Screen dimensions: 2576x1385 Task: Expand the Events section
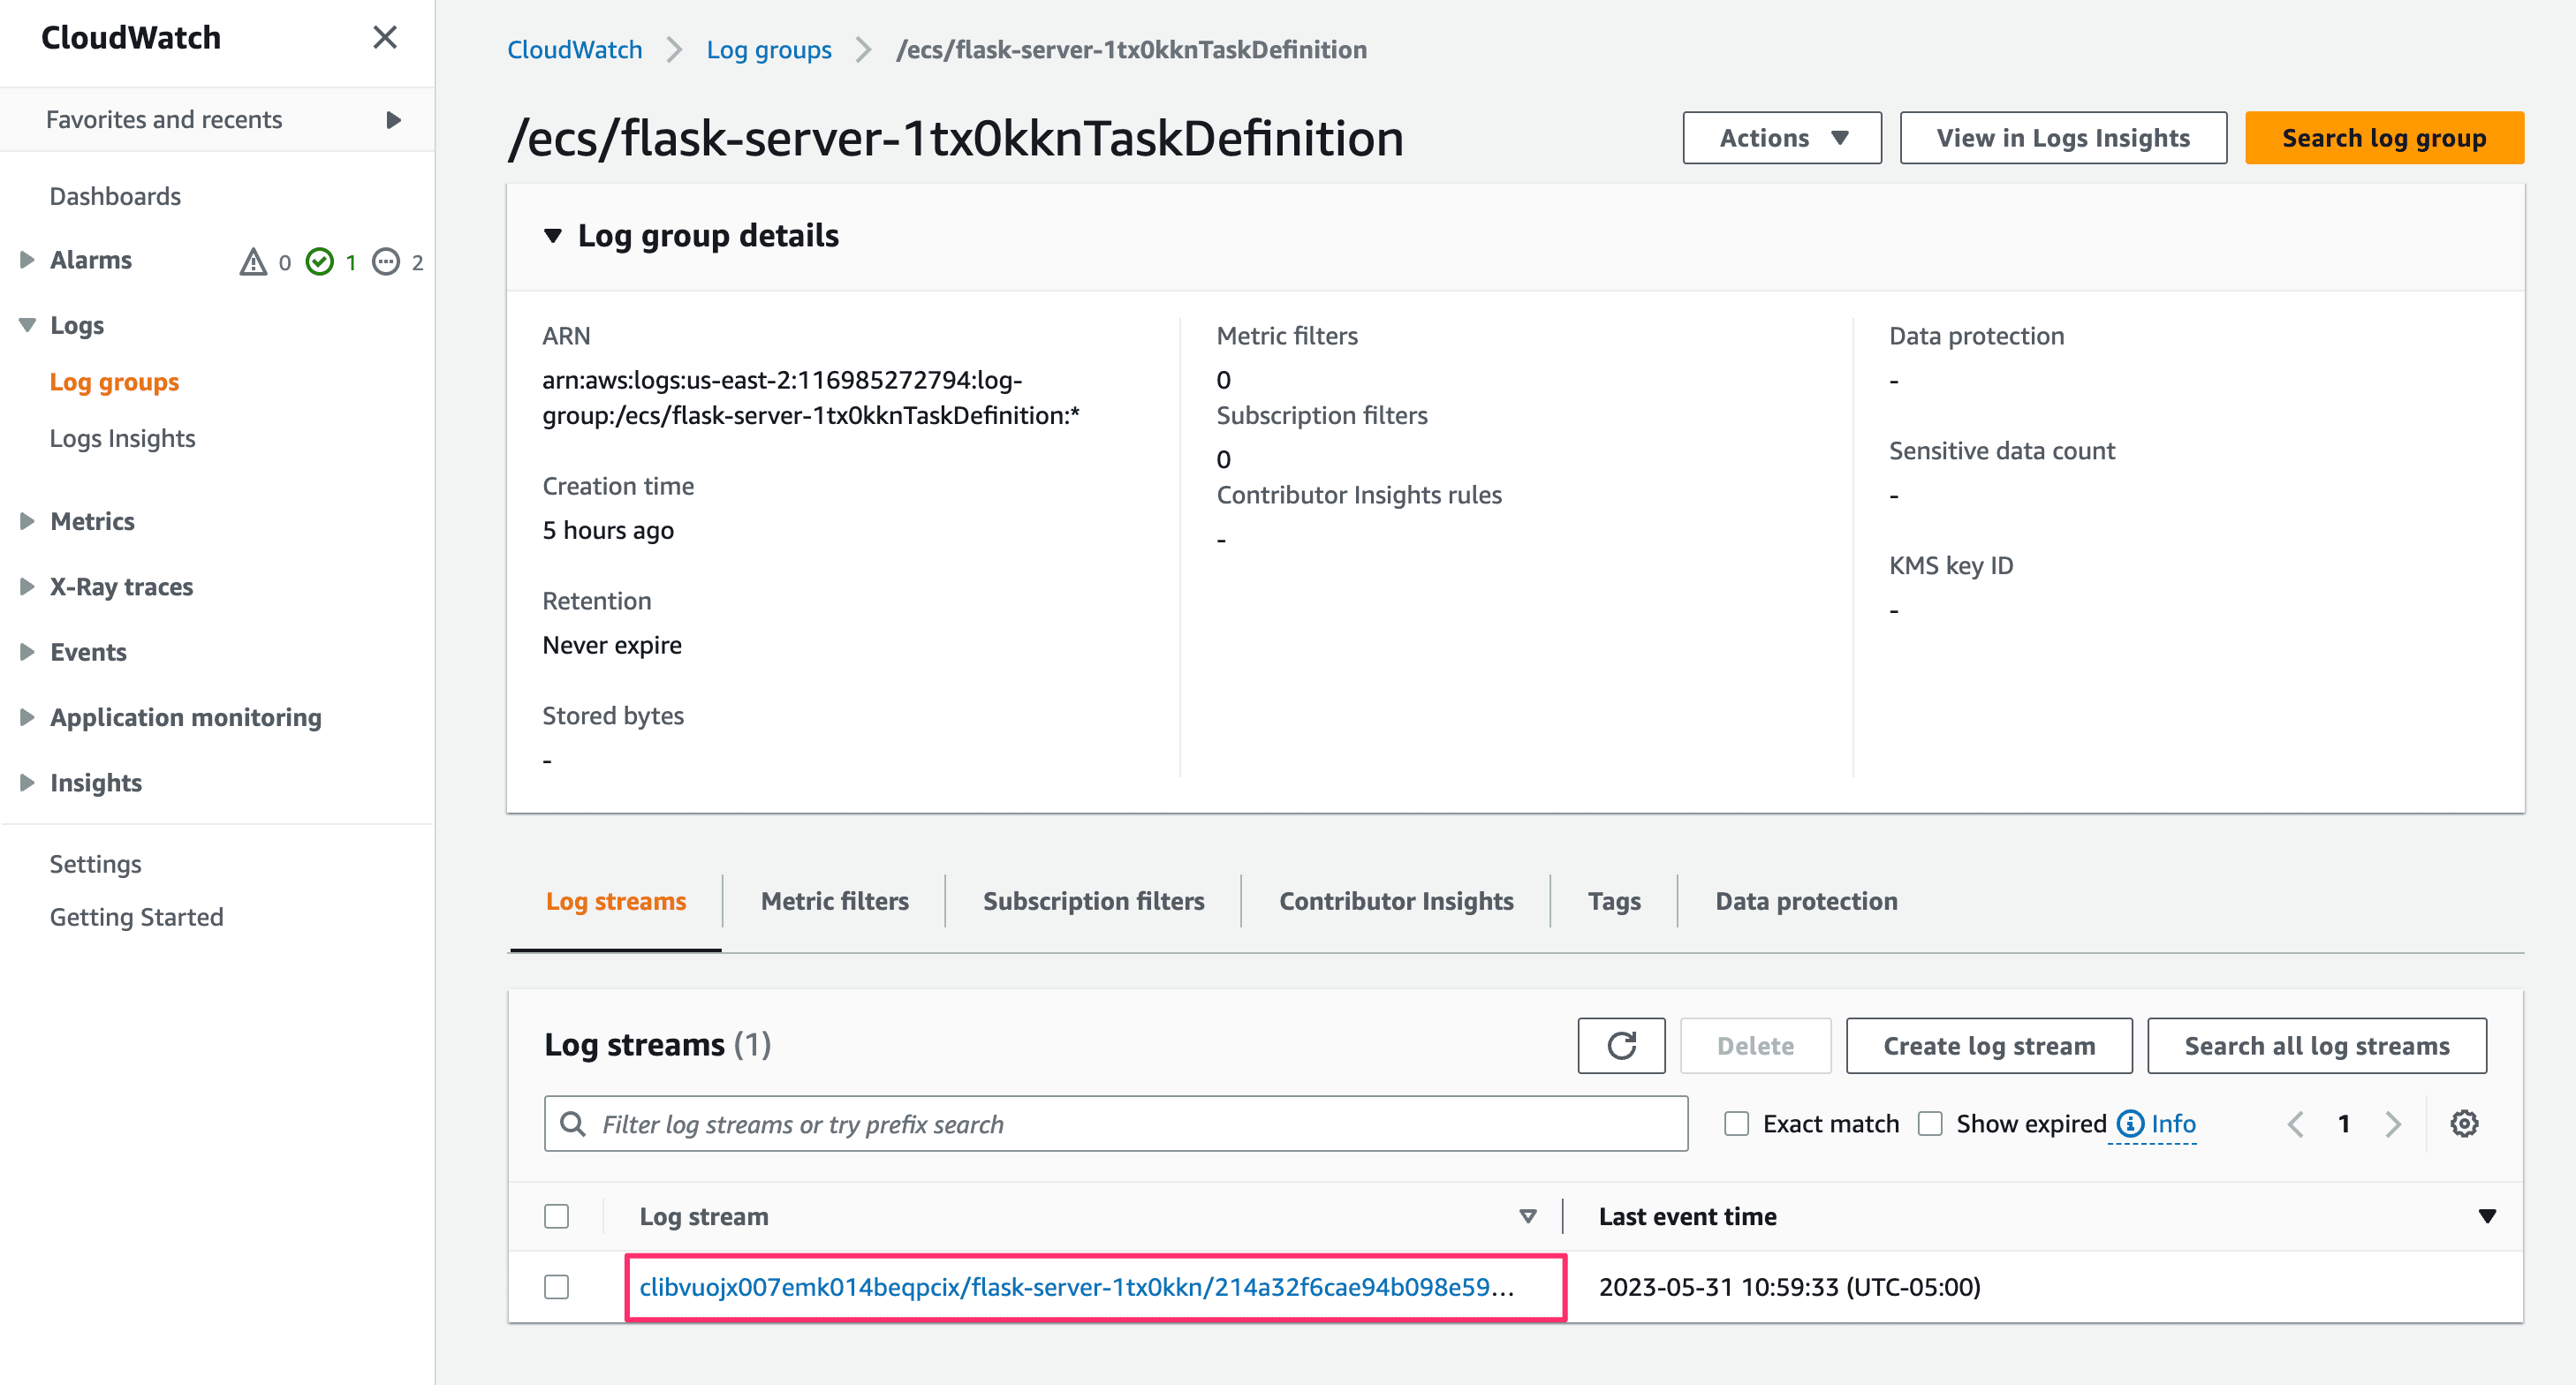27,652
